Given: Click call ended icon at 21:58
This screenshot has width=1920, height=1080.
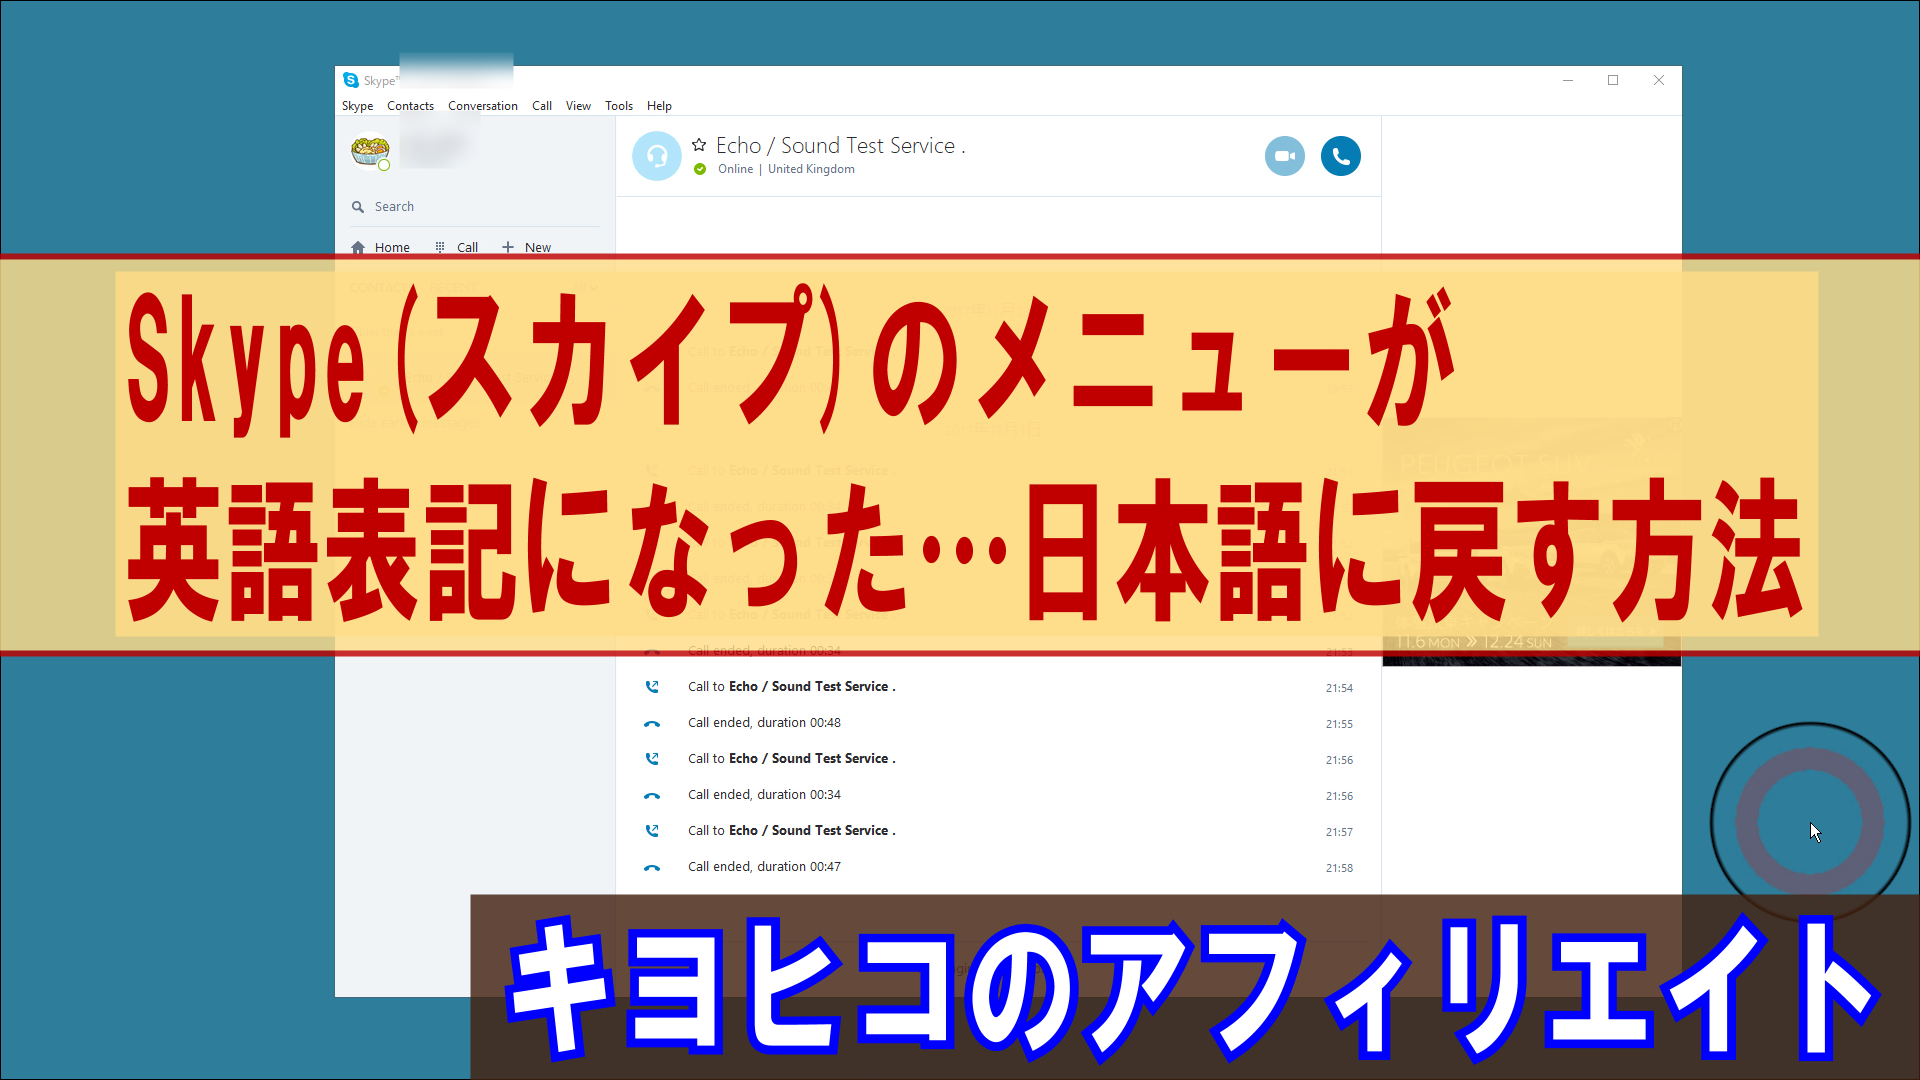Looking at the screenshot, I should coord(652,868).
